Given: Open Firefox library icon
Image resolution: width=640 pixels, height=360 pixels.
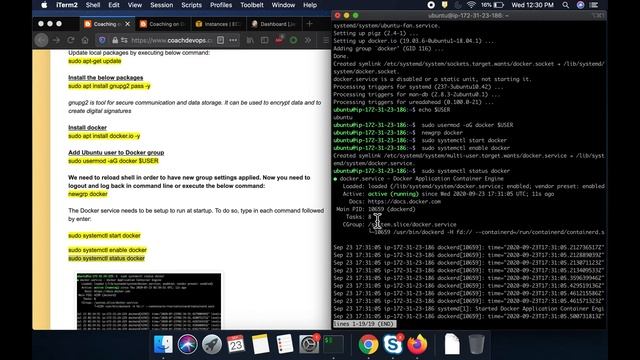Looking at the screenshot, I should (250, 40).
